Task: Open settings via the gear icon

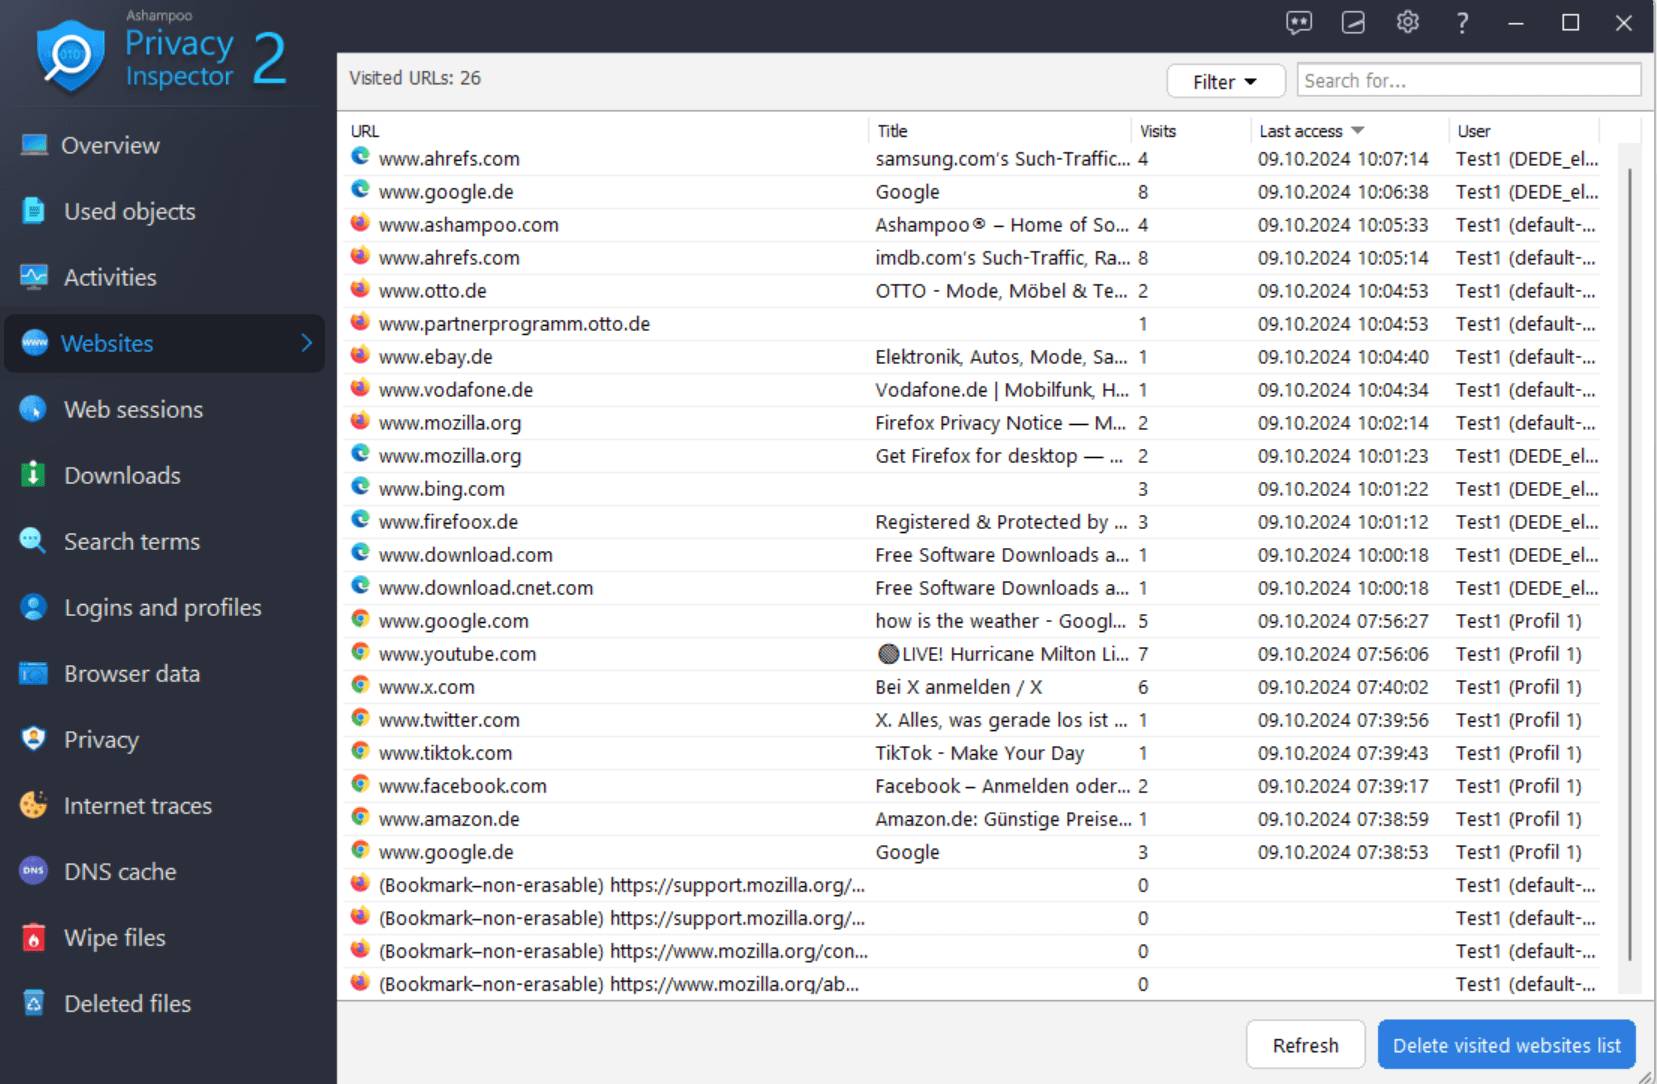Action: 1407,22
